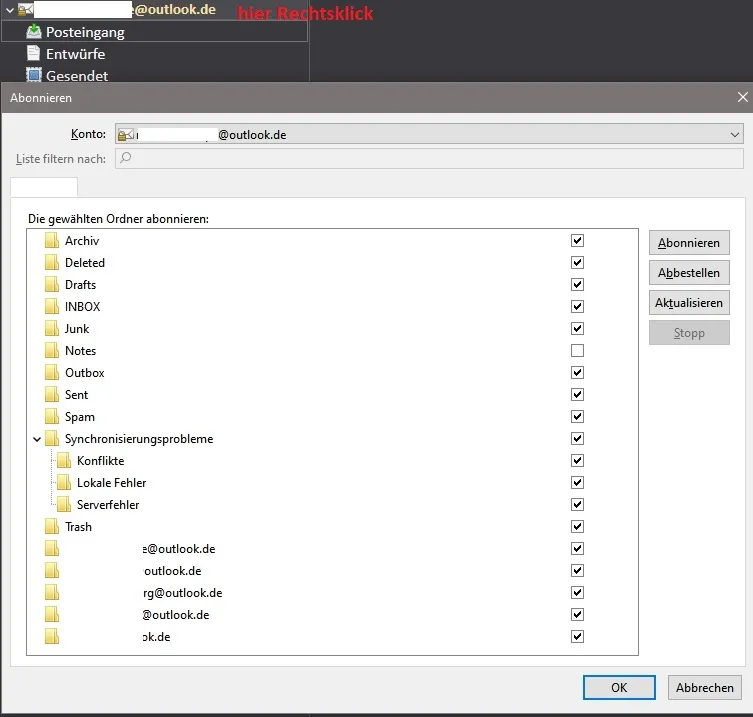
Task: Click the Konflikte folder icon
Action: 64,461
